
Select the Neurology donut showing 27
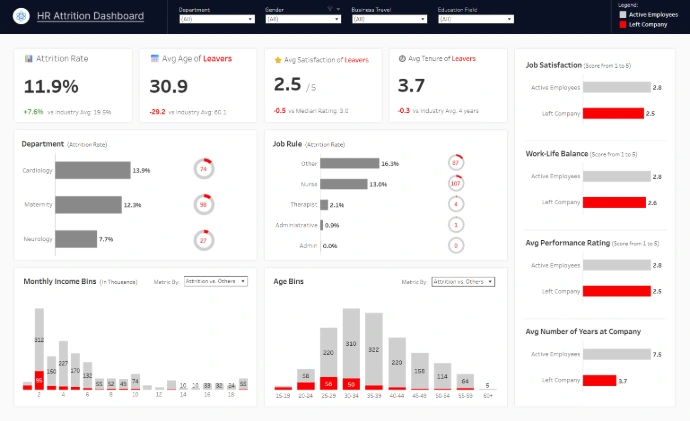[x=203, y=240]
